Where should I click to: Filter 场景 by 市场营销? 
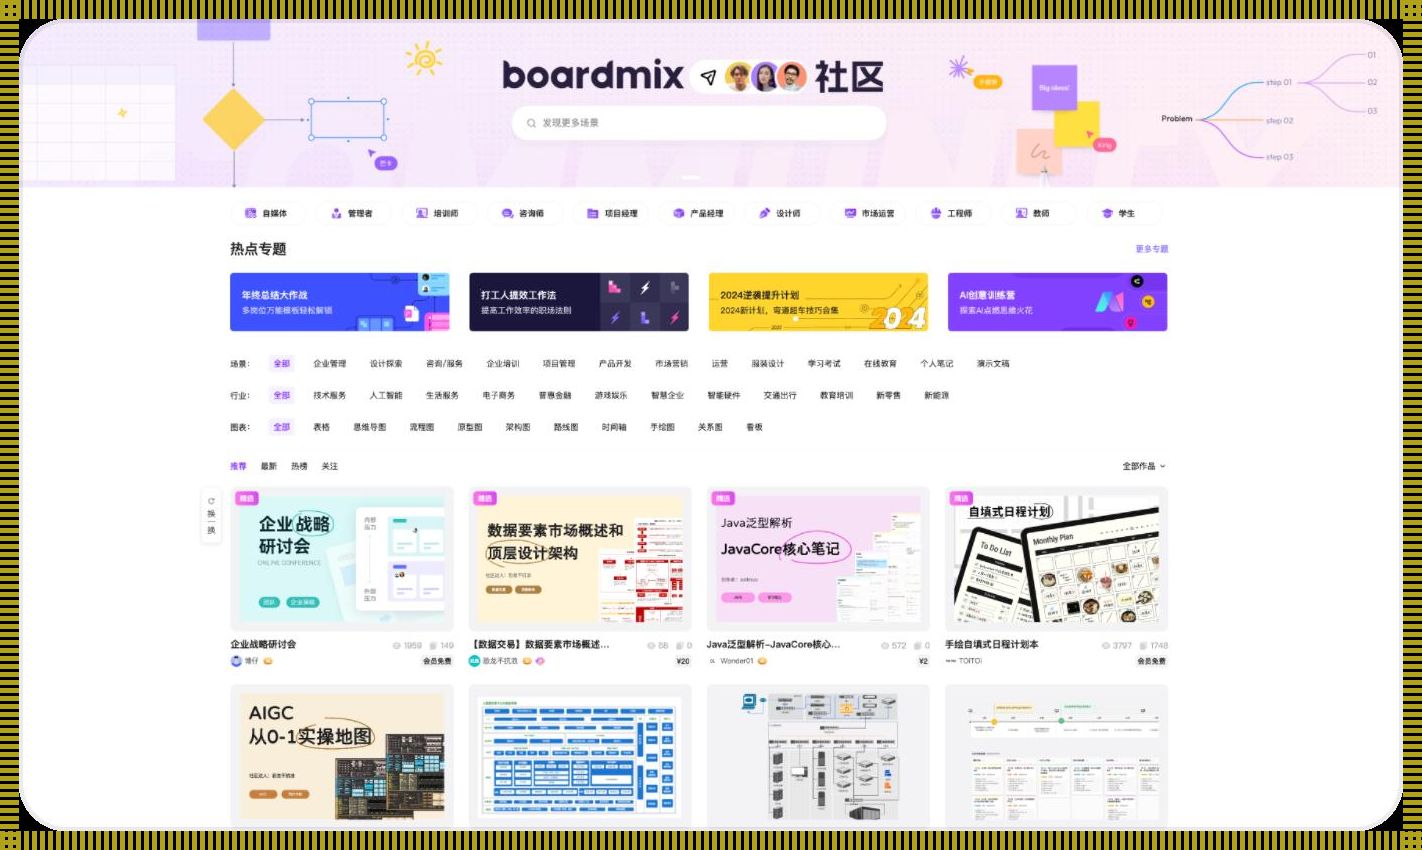(672, 364)
